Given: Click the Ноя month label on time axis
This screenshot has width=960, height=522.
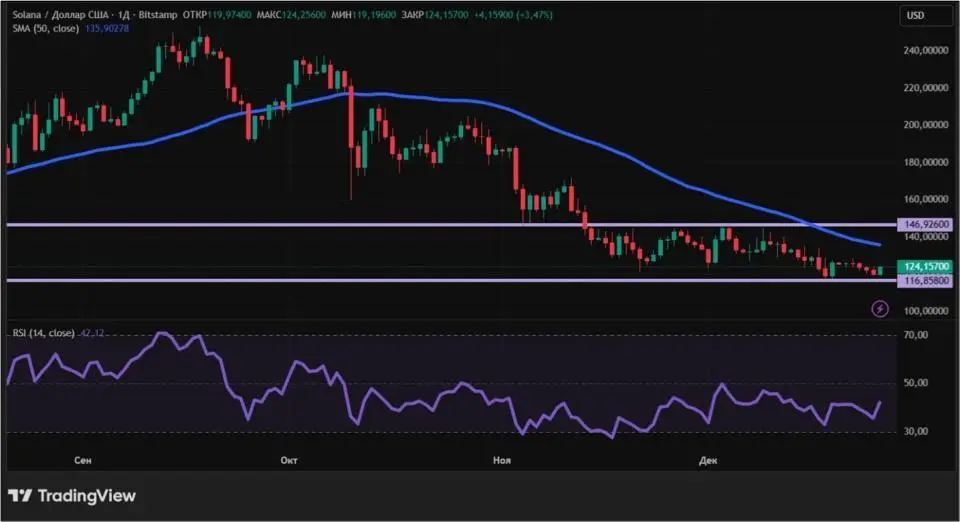Looking at the screenshot, I should [503, 460].
